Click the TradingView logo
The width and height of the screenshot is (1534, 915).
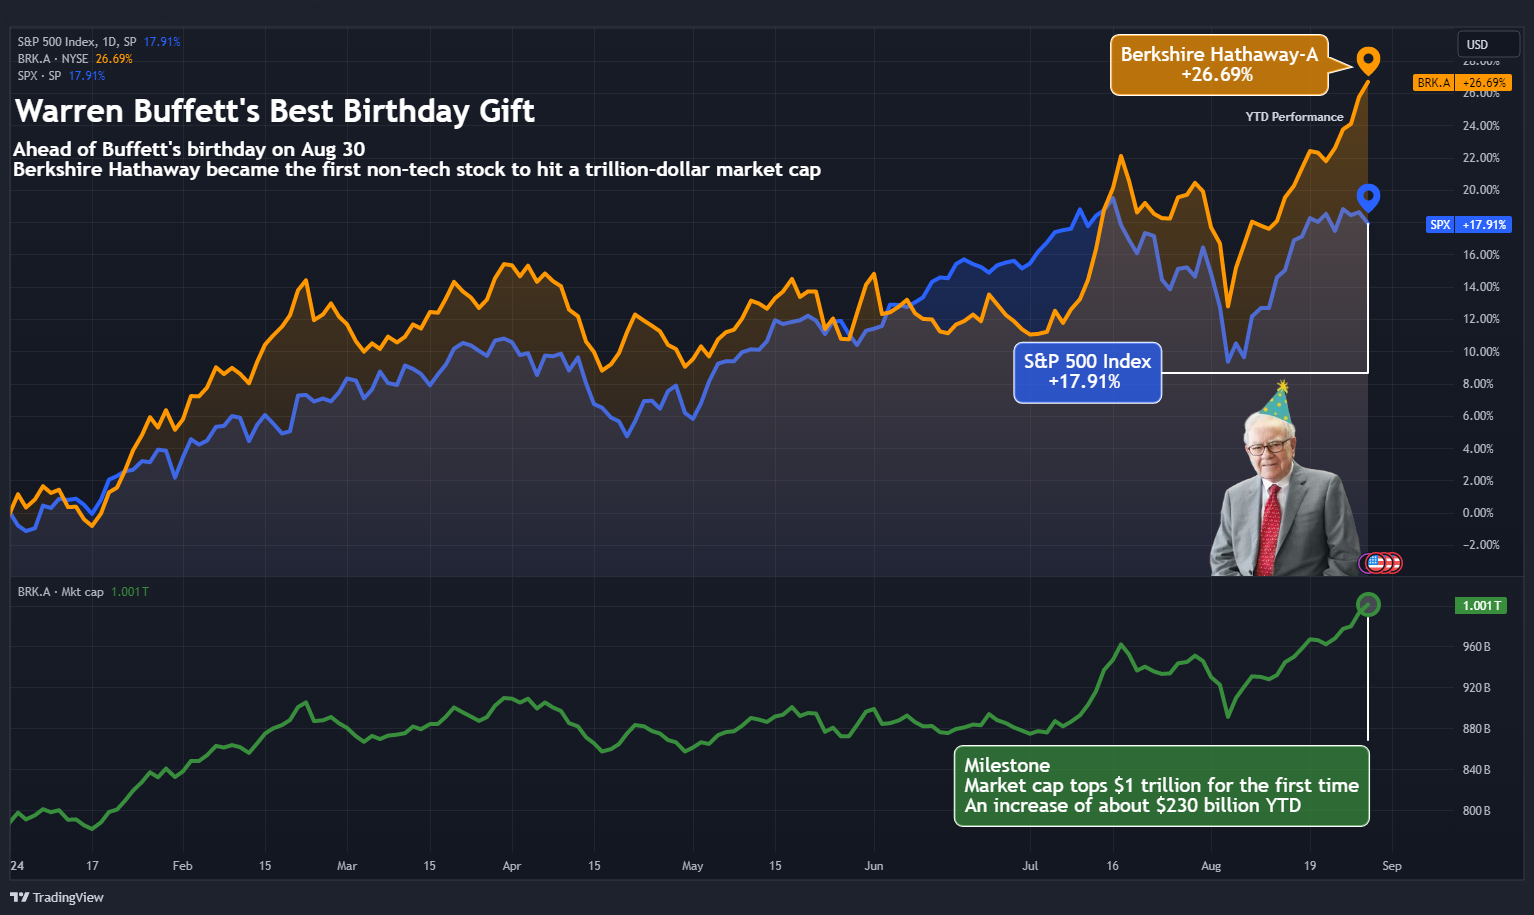[x=57, y=897]
